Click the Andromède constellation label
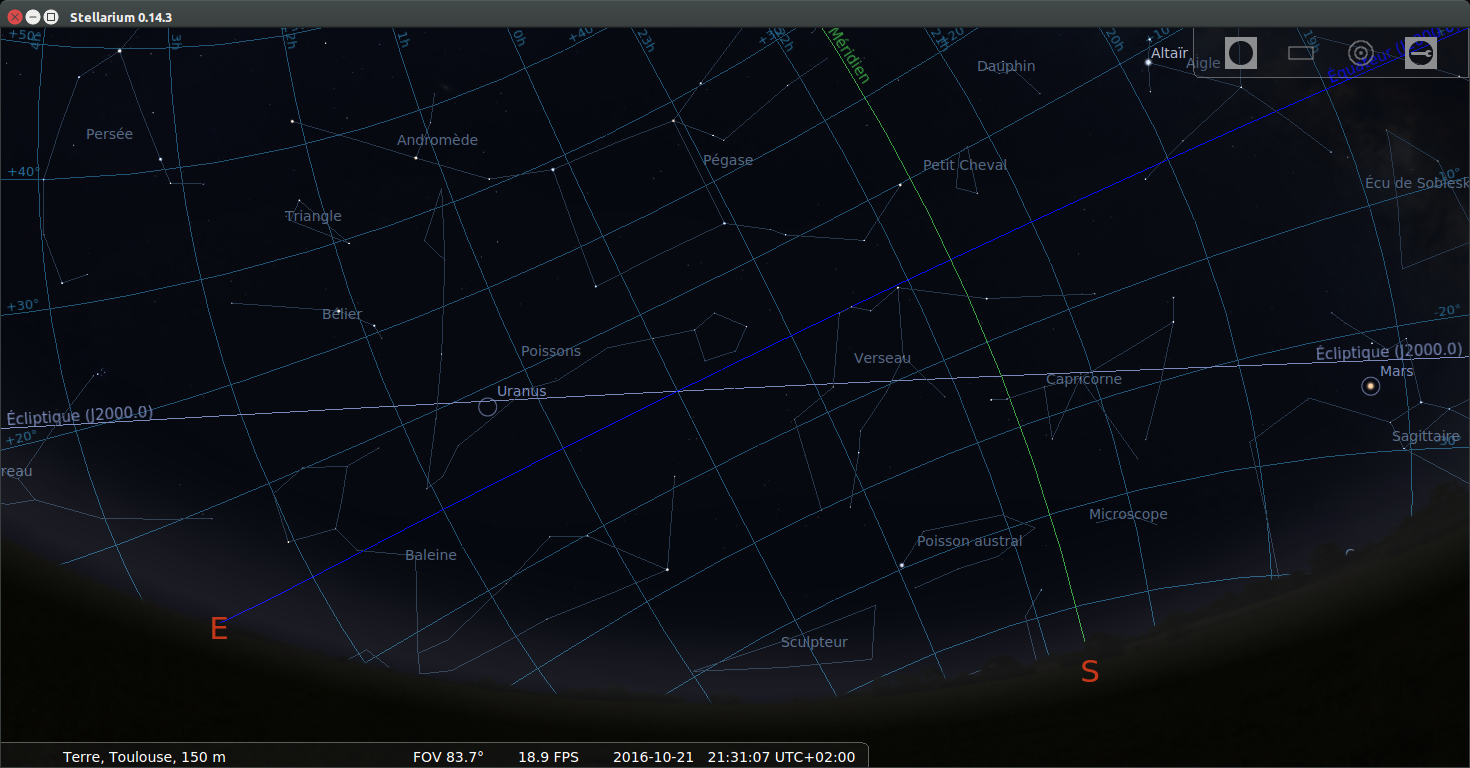Image resolution: width=1470 pixels, height=768 pixels. (x=437, y=140)
